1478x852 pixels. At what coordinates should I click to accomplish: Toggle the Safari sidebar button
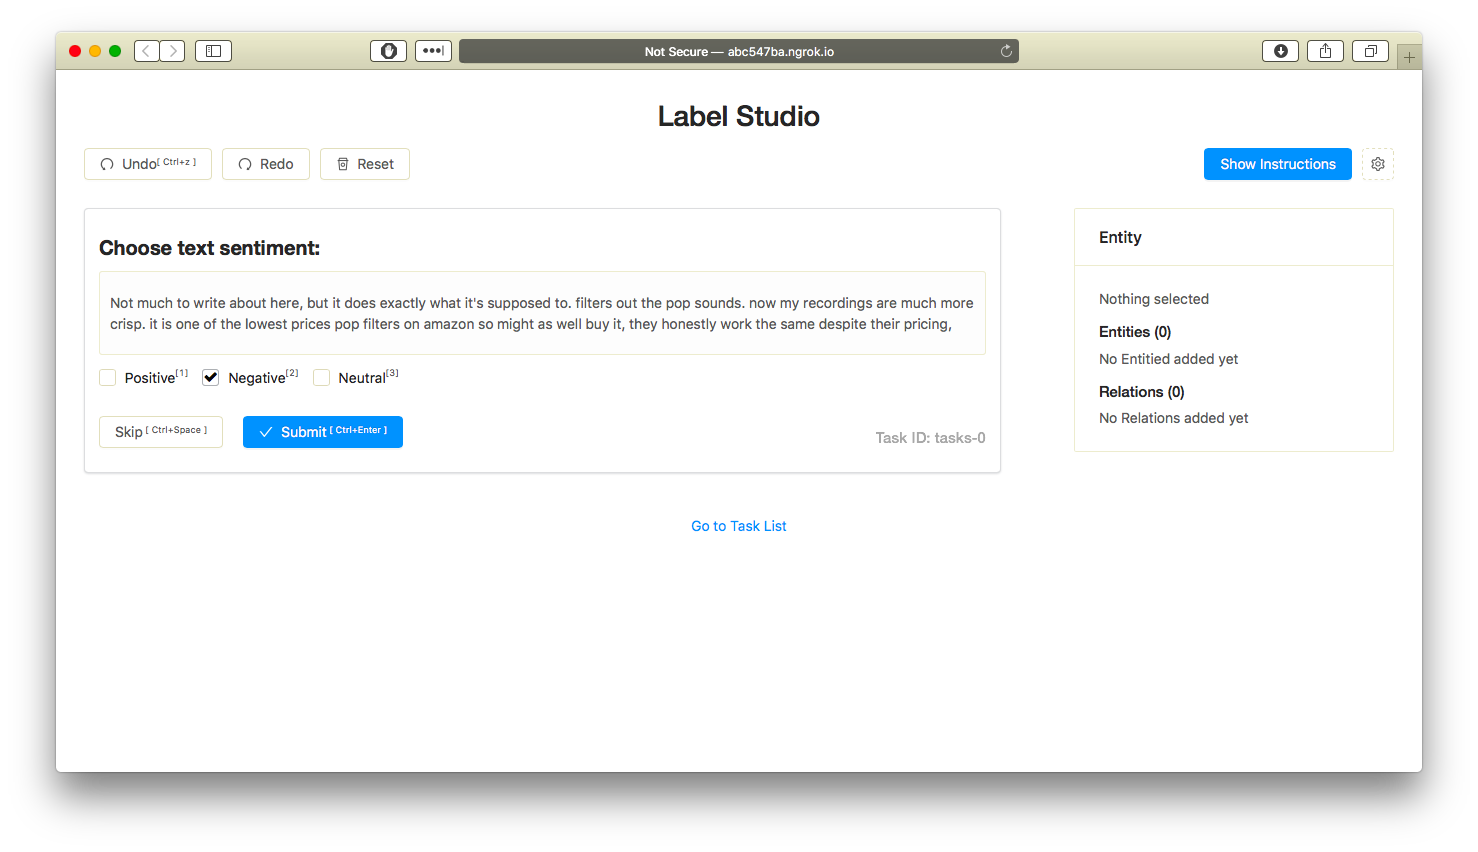213,51
